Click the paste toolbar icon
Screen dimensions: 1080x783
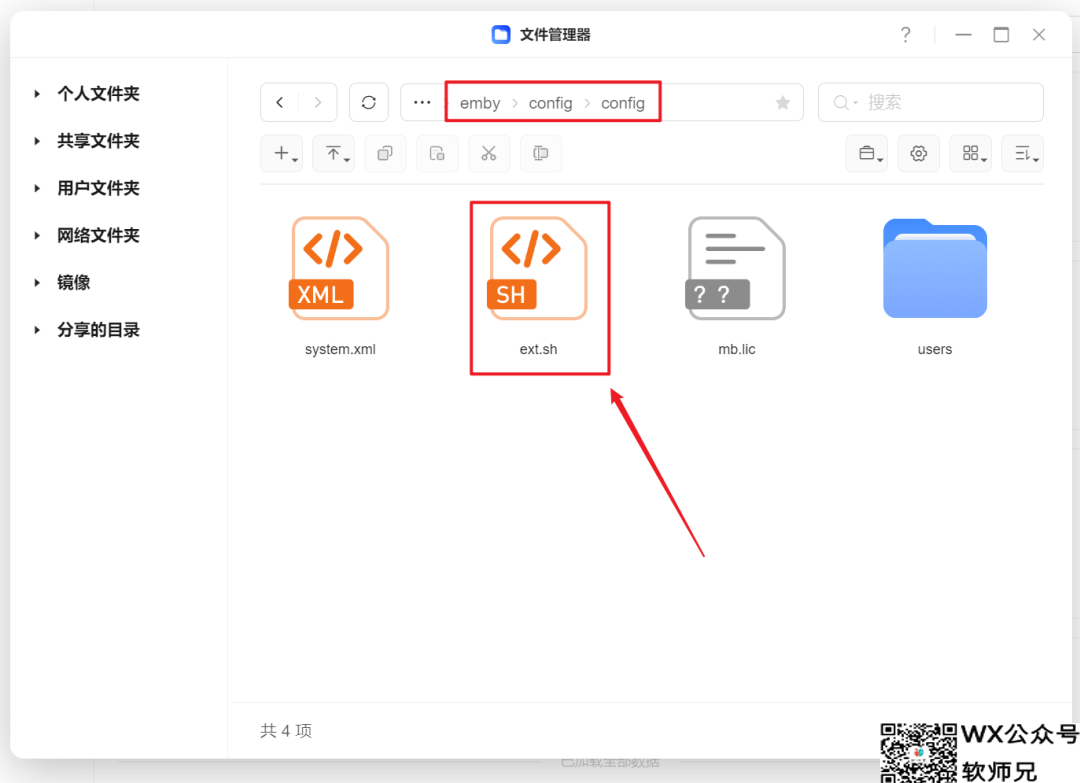437,154
